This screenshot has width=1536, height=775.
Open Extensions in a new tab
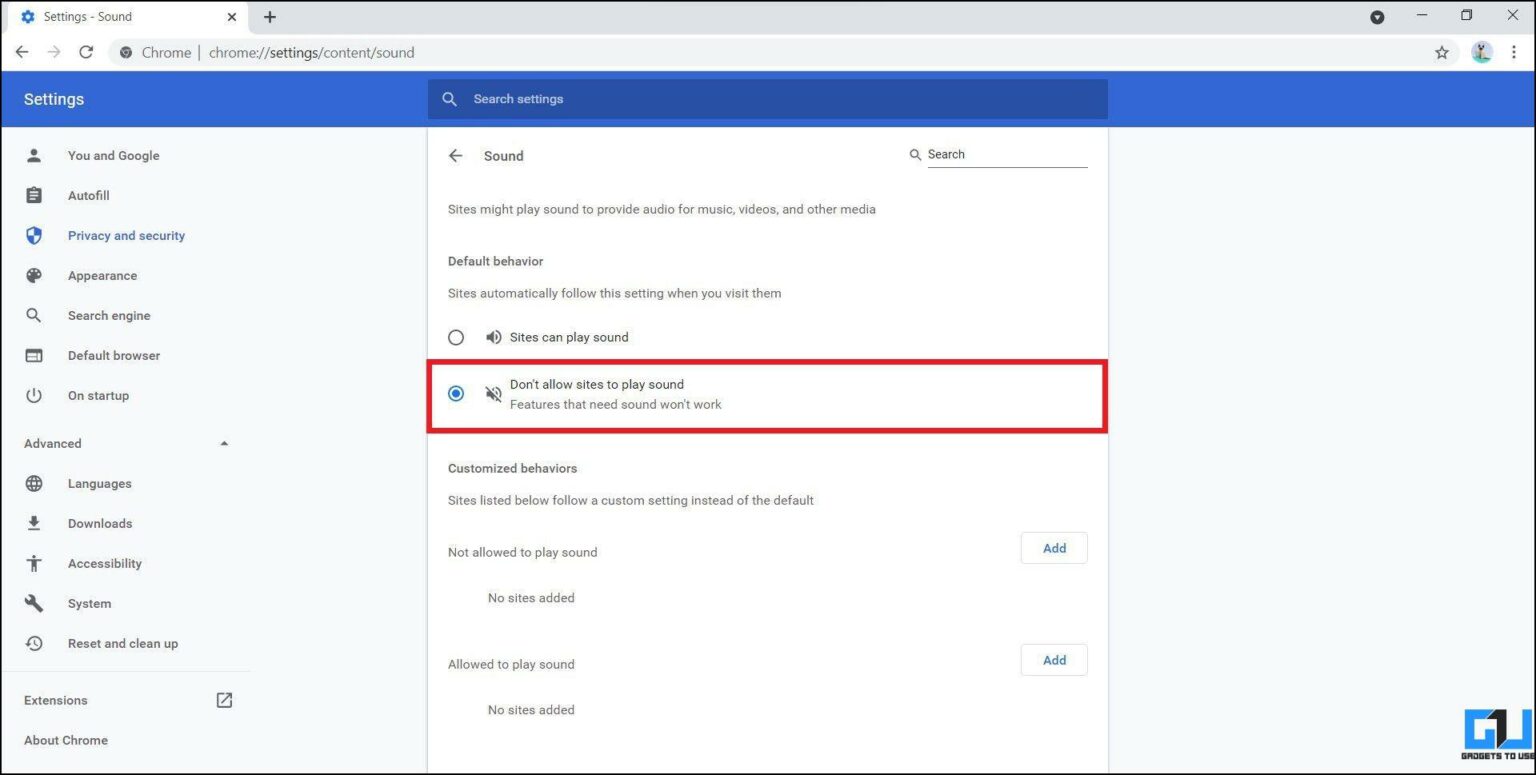click(224, 700)
